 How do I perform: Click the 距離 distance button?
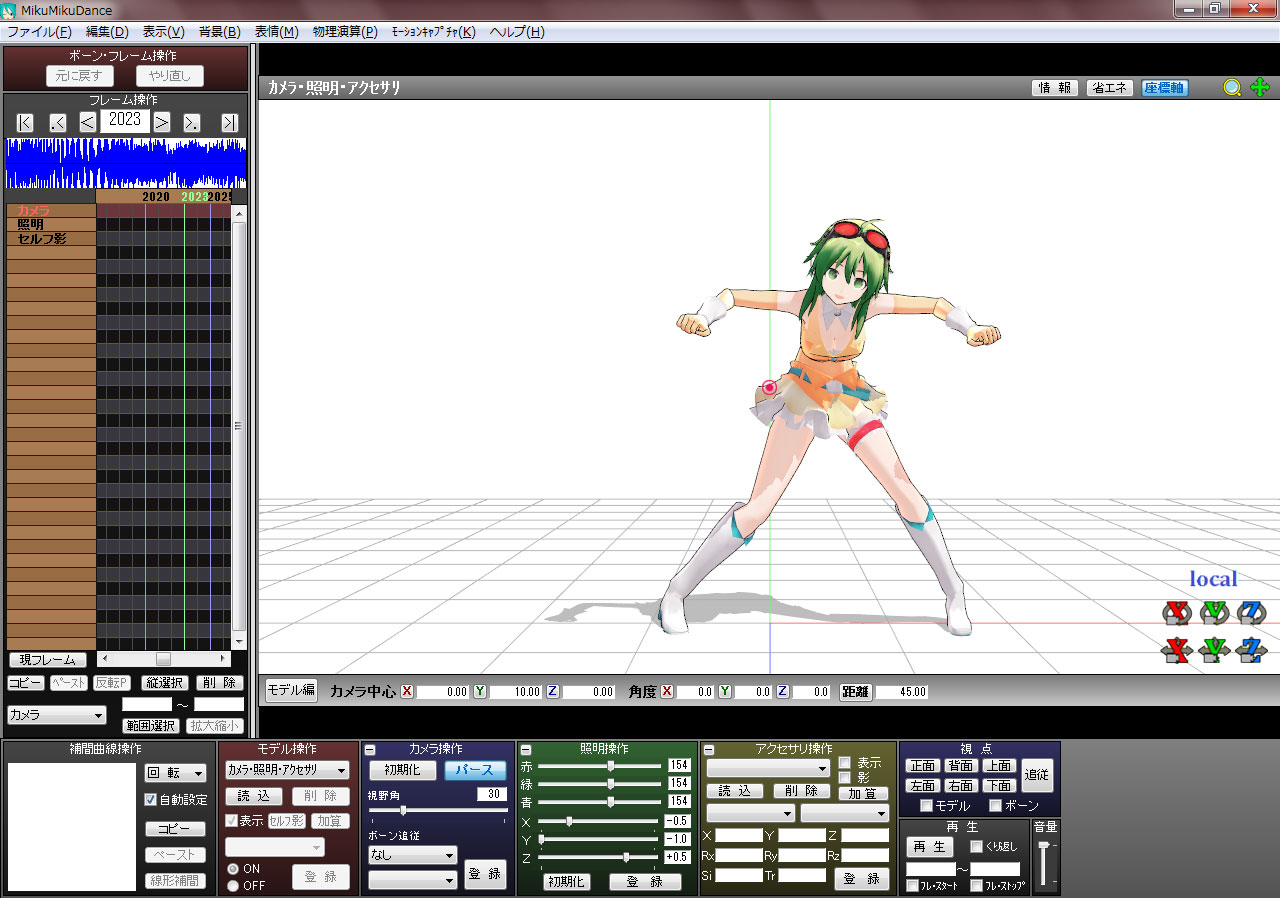tap(855, 691)
